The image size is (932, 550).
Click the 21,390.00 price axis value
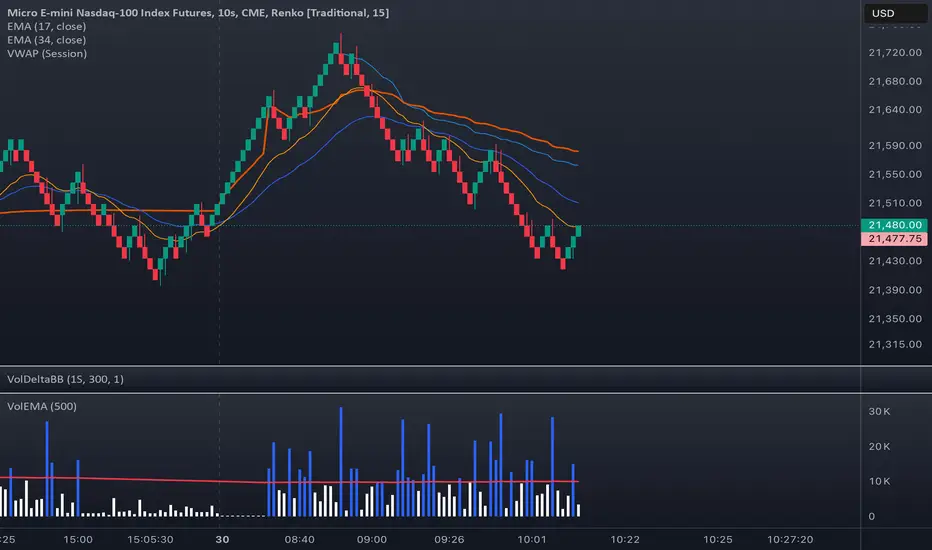point(895,290)
